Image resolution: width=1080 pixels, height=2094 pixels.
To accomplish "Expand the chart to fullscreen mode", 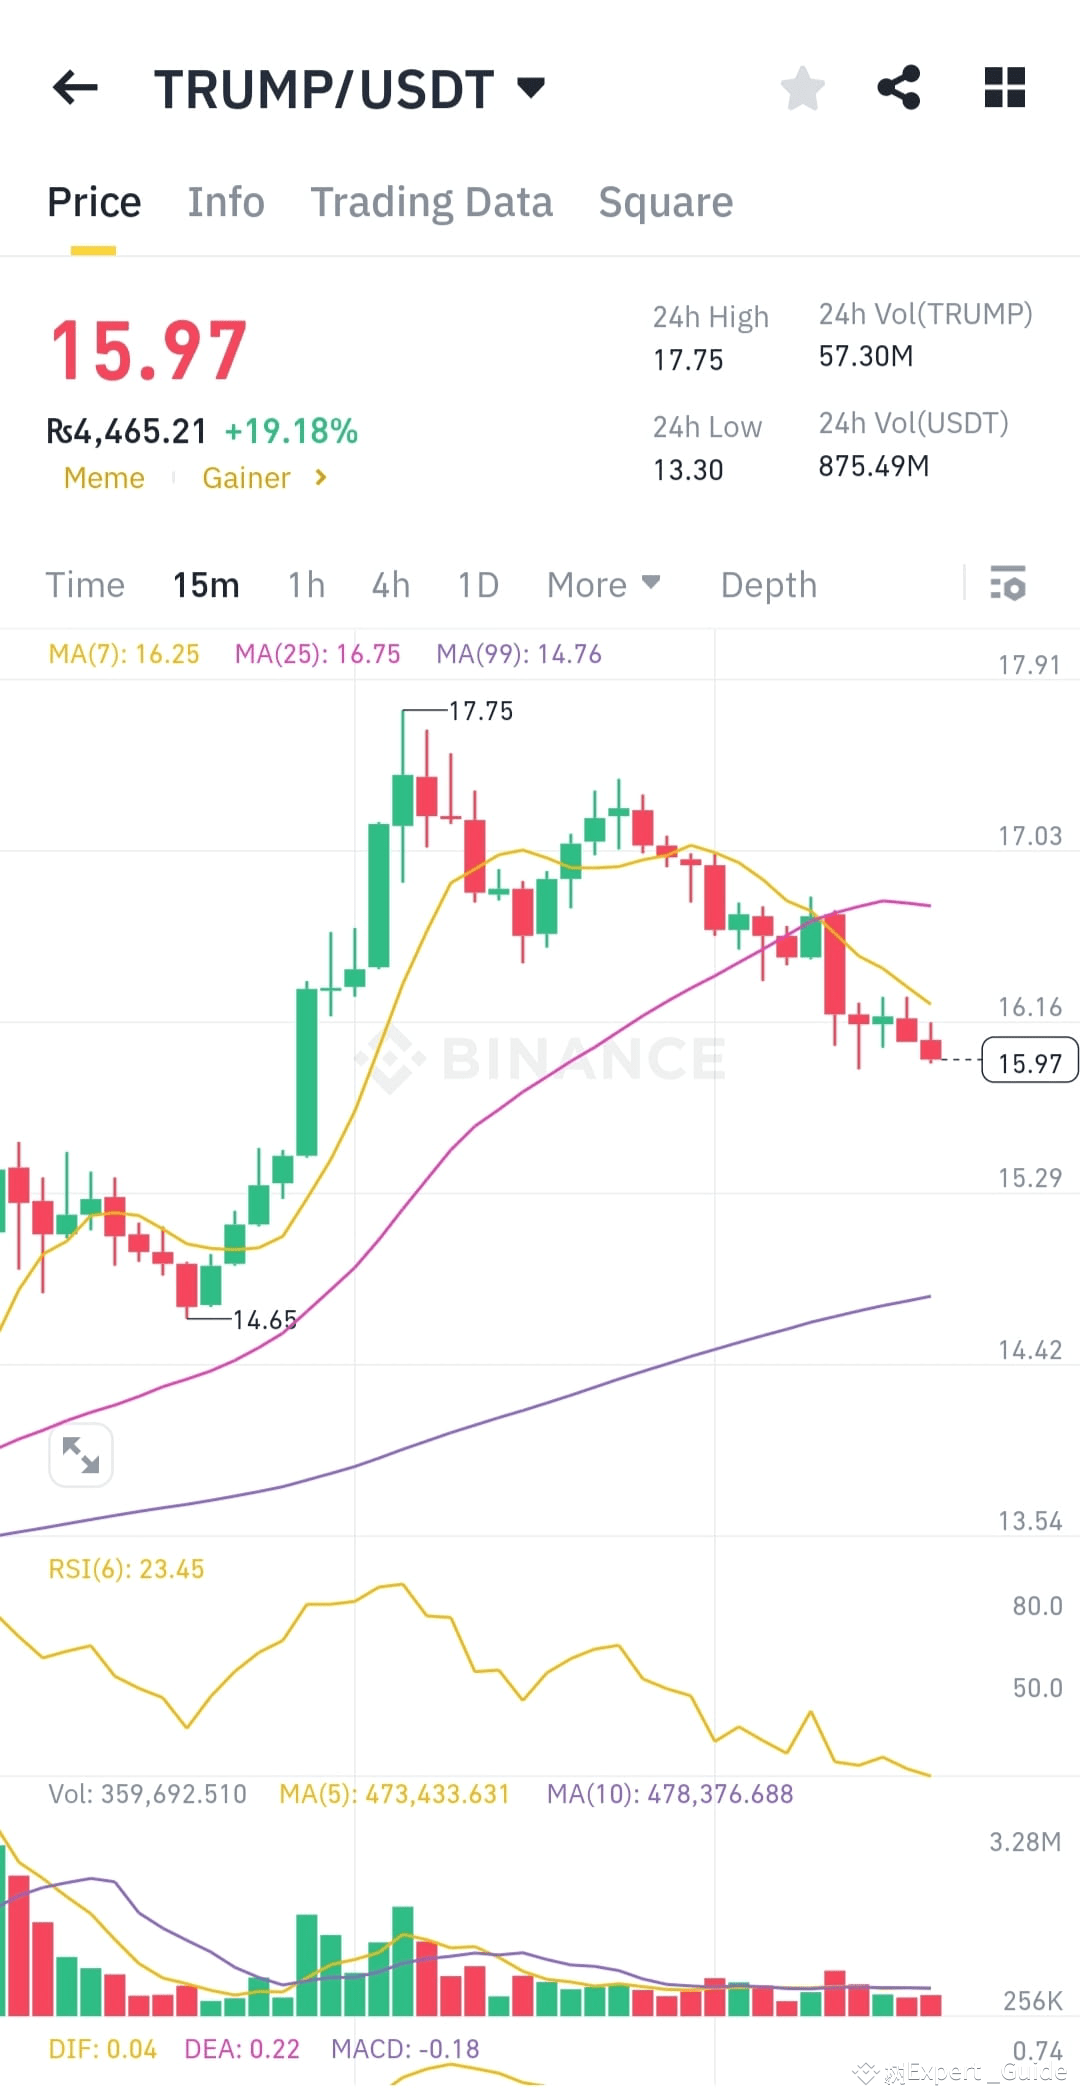I will [x=80, y=1456].
